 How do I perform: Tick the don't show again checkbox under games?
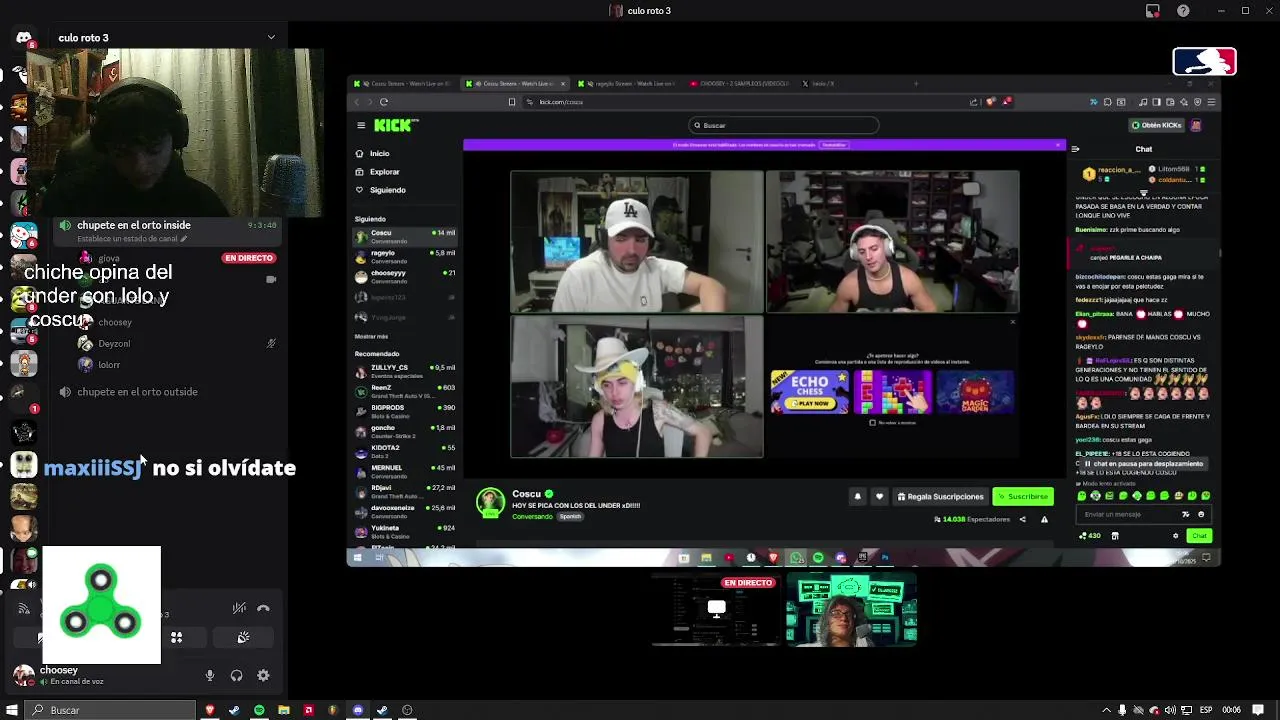[x=872, y=423]
